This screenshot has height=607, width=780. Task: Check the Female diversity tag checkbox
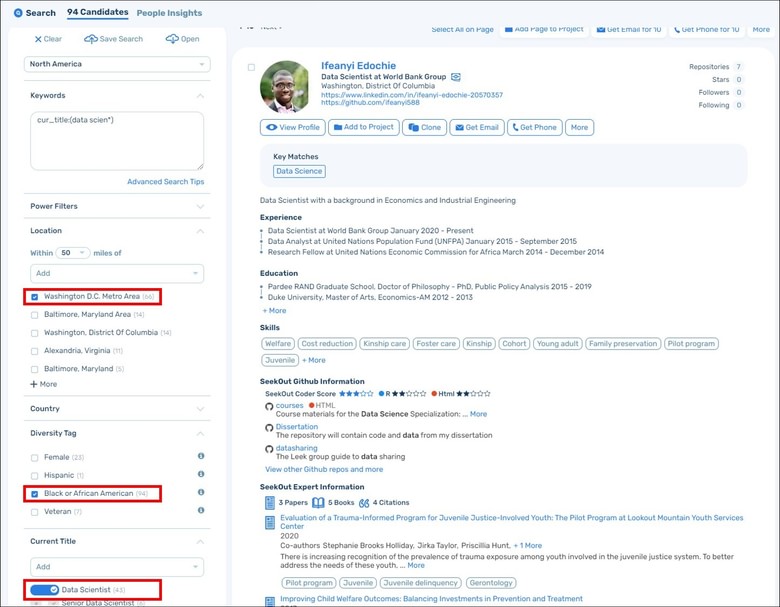pos(35,457)
